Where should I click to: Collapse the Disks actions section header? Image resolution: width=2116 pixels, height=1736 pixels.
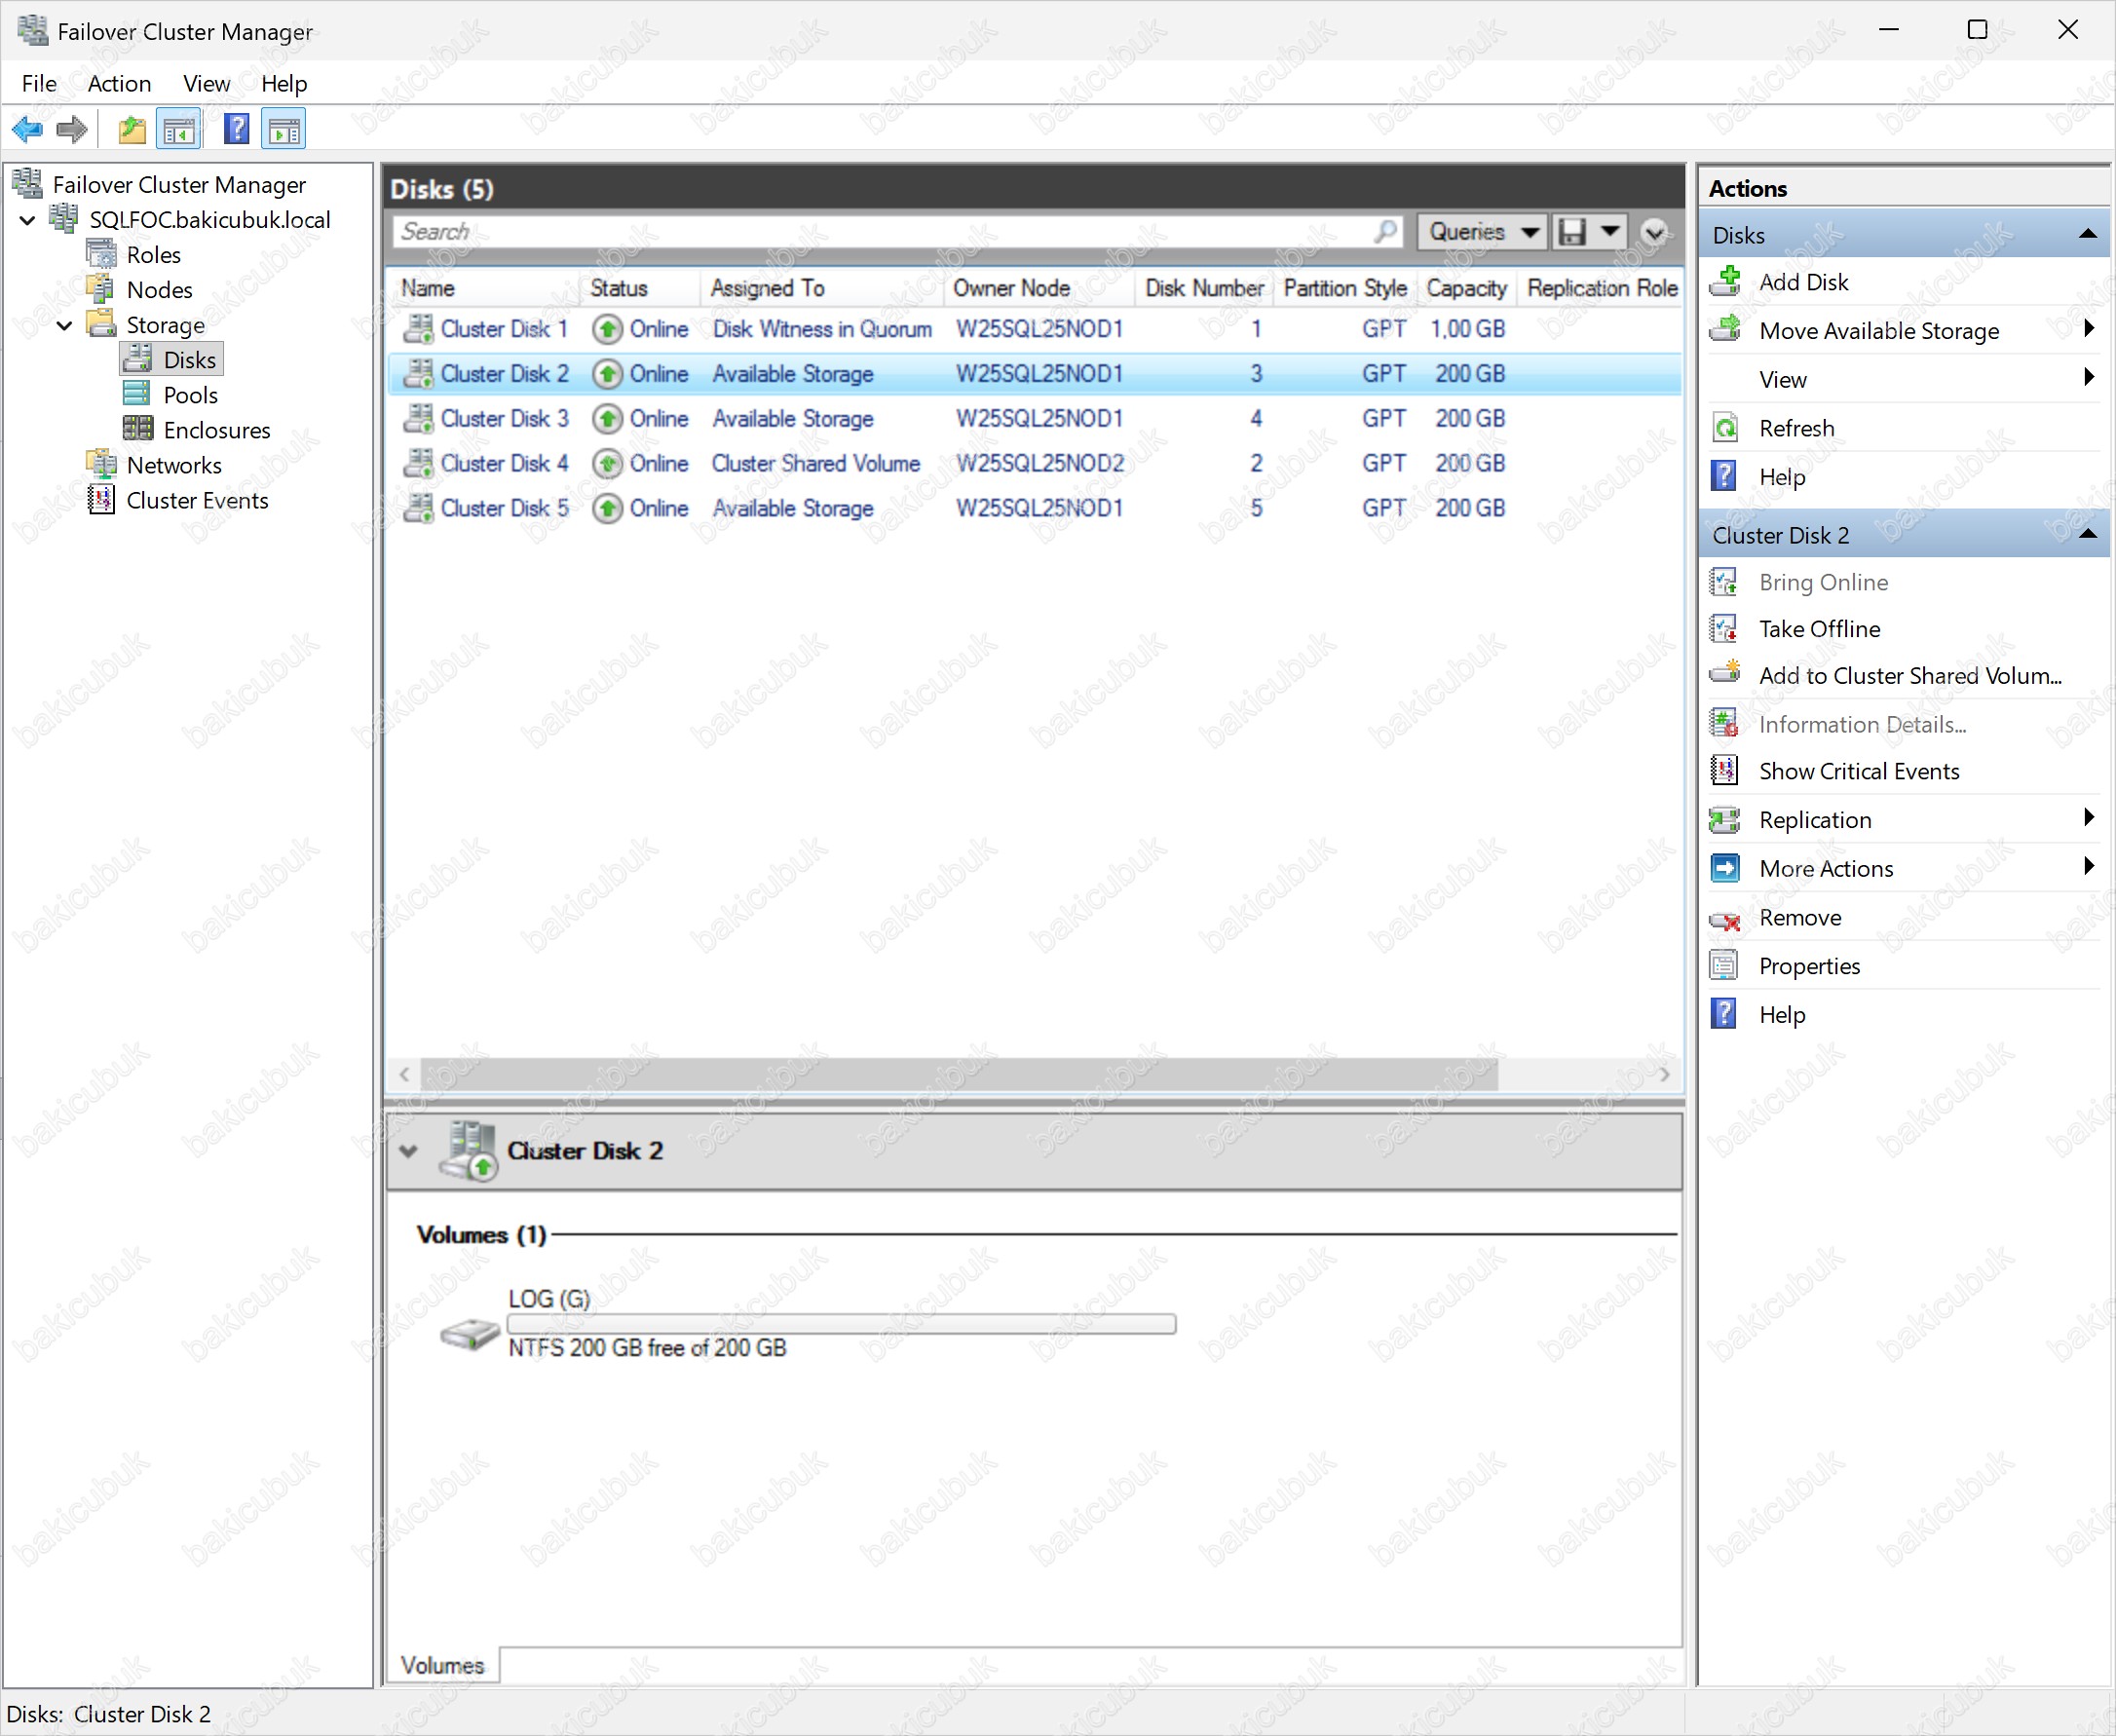(x=2088, y=234)
